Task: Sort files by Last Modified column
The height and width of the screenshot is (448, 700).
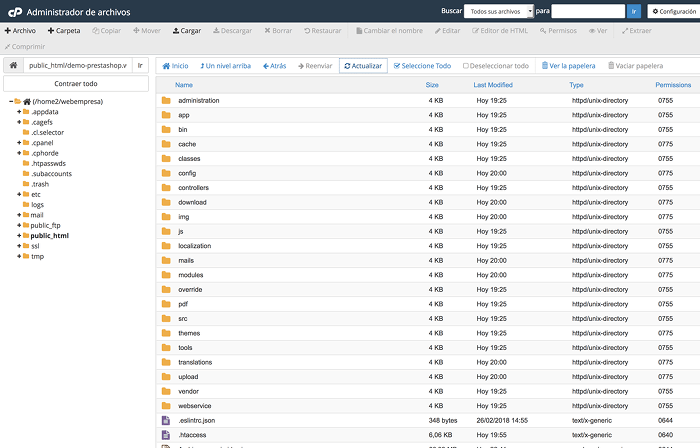Action: (493, 85)
